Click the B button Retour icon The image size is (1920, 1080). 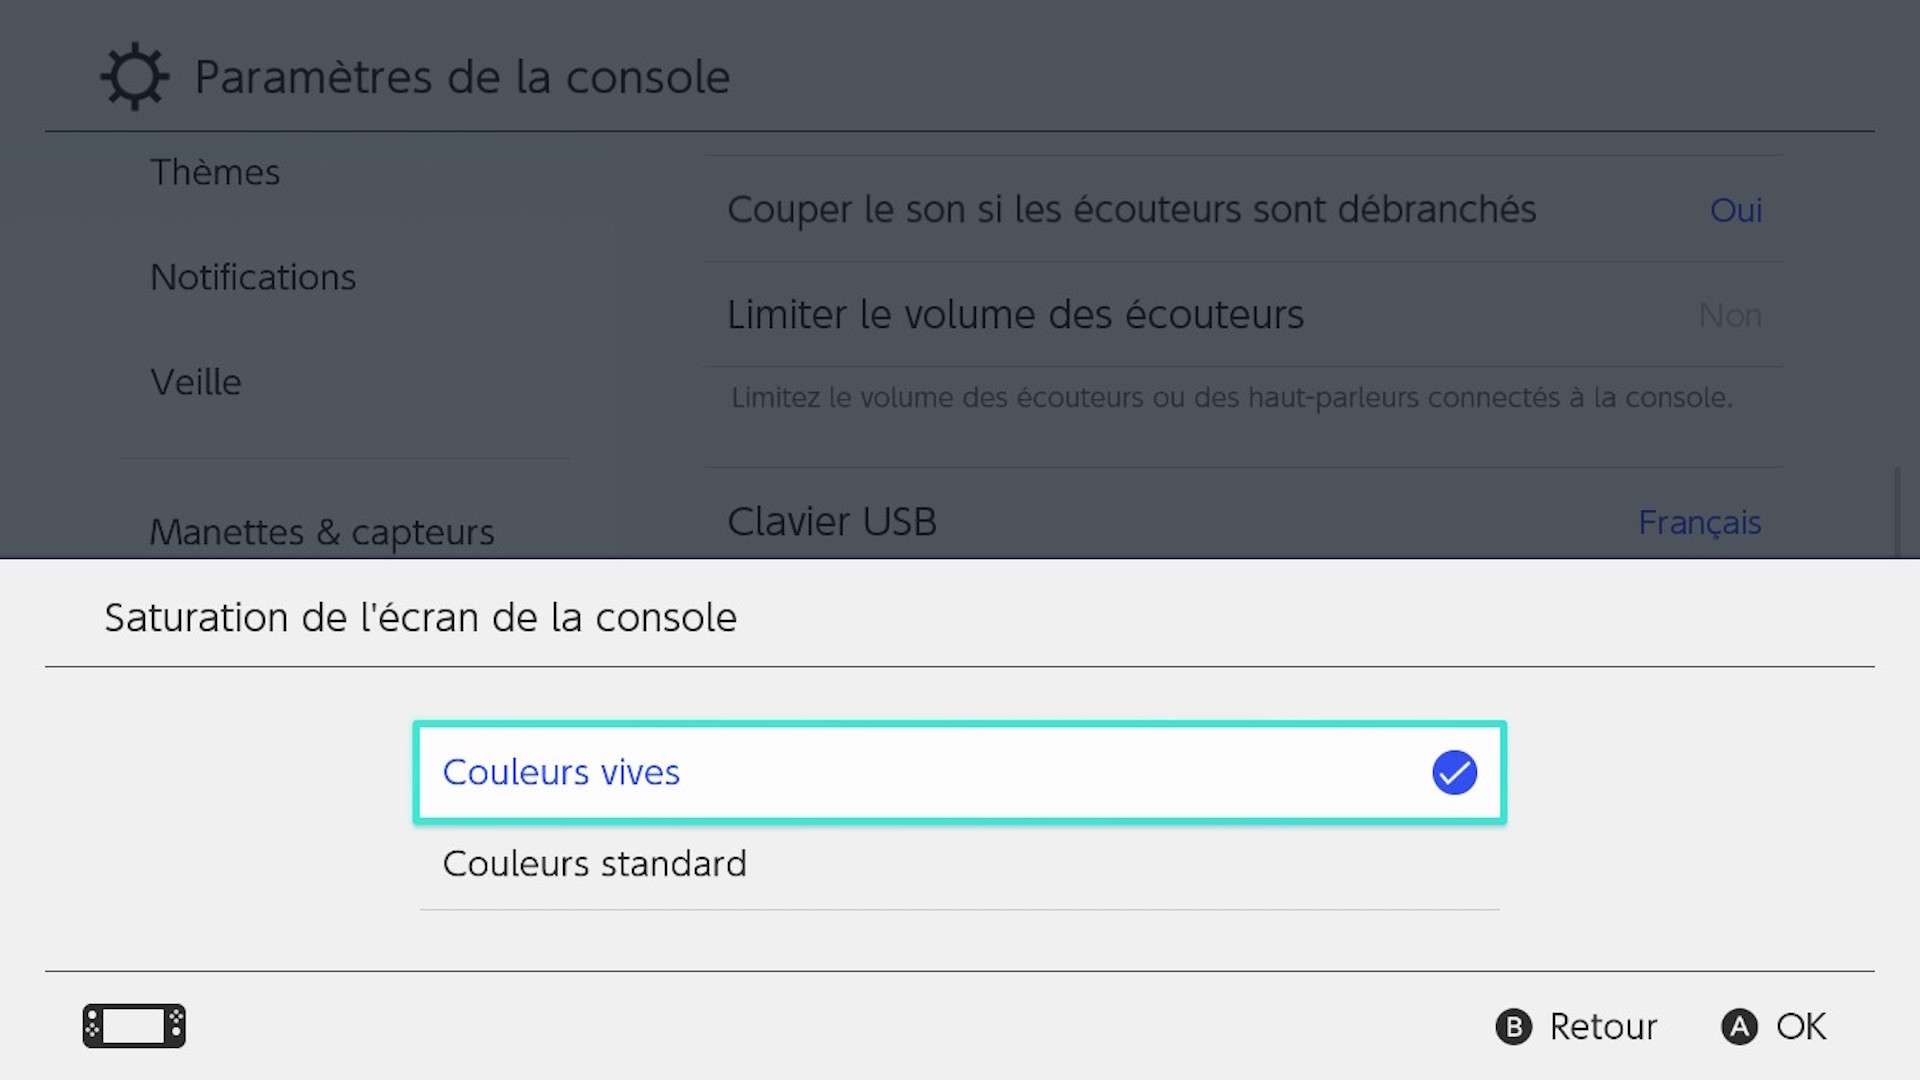(1513, 1027)
